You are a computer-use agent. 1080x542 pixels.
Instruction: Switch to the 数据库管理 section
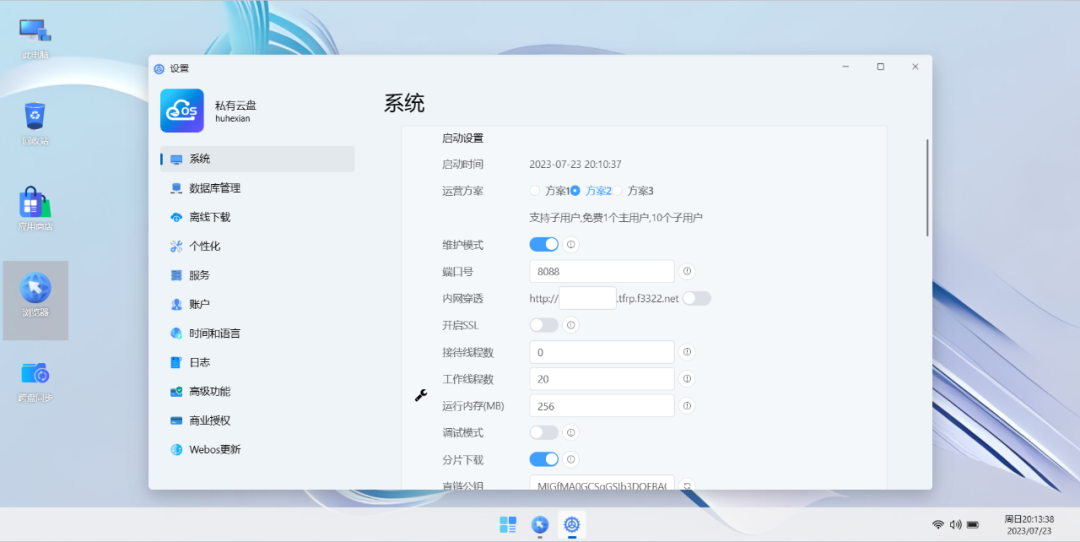(x=214, y=188)
